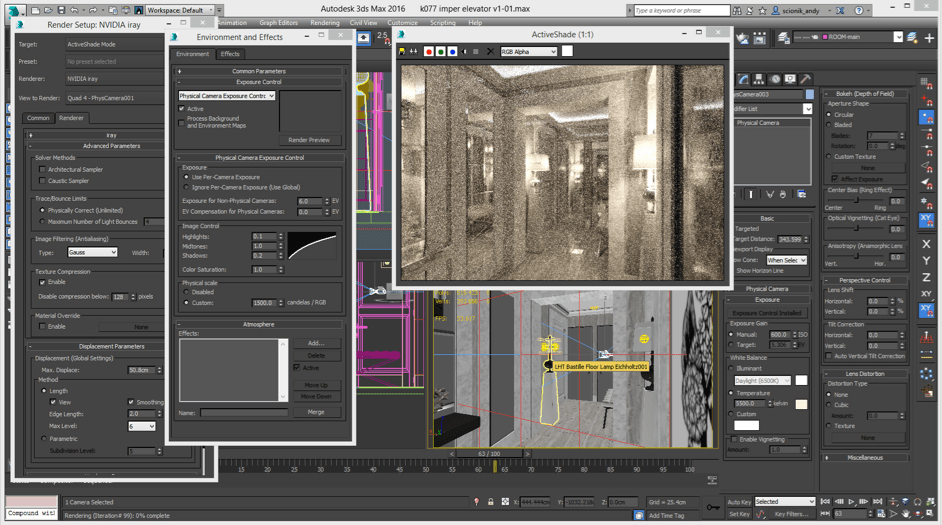Screen dimensions: 942x525
Task: Collapse the Bokeh (Depth of Field) rollout
Action: (865, 94)
